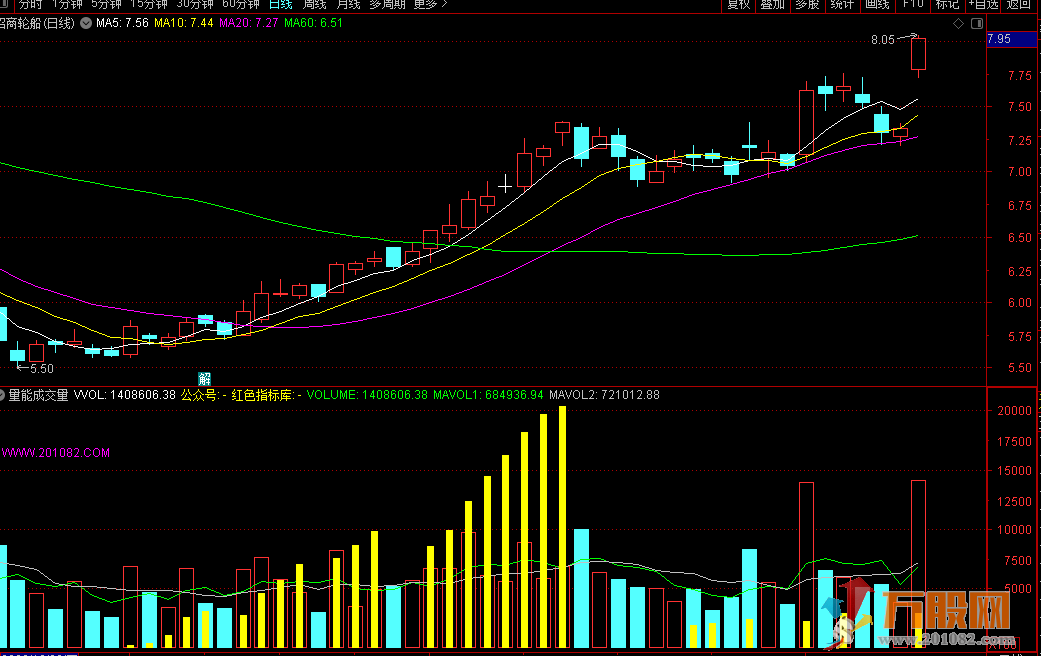
Task: Click the teal 解 marker icon
Action: (x=205, y=378)
